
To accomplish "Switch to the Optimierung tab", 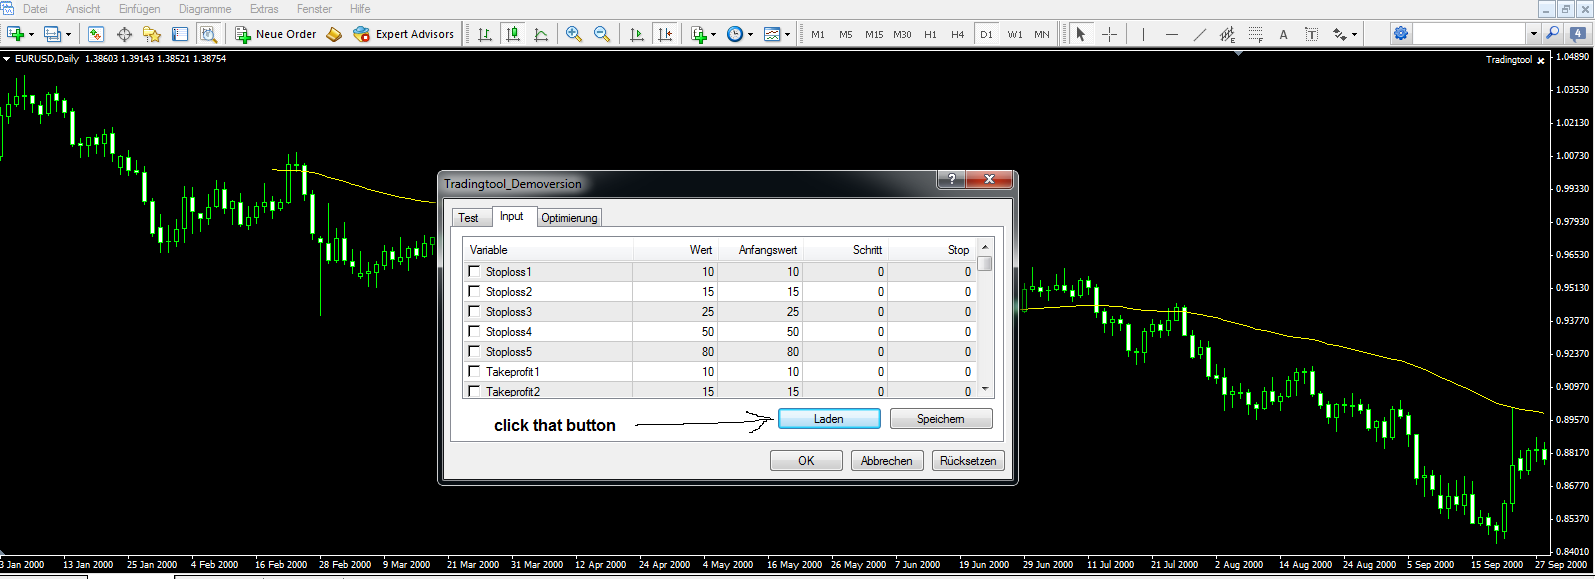I will coord(569,218).
